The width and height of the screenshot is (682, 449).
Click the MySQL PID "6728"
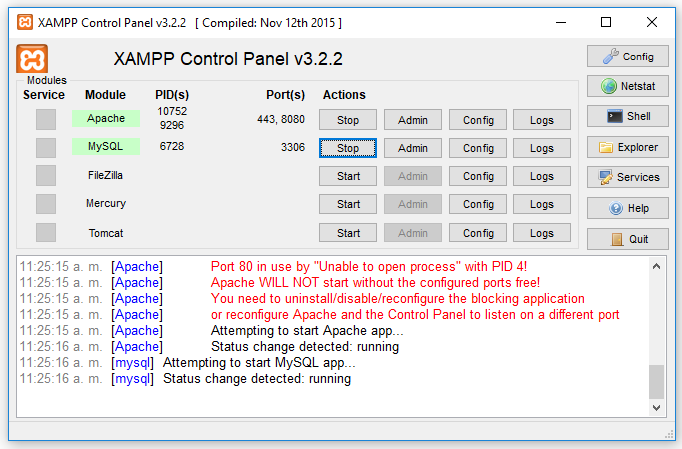point(172,146)
